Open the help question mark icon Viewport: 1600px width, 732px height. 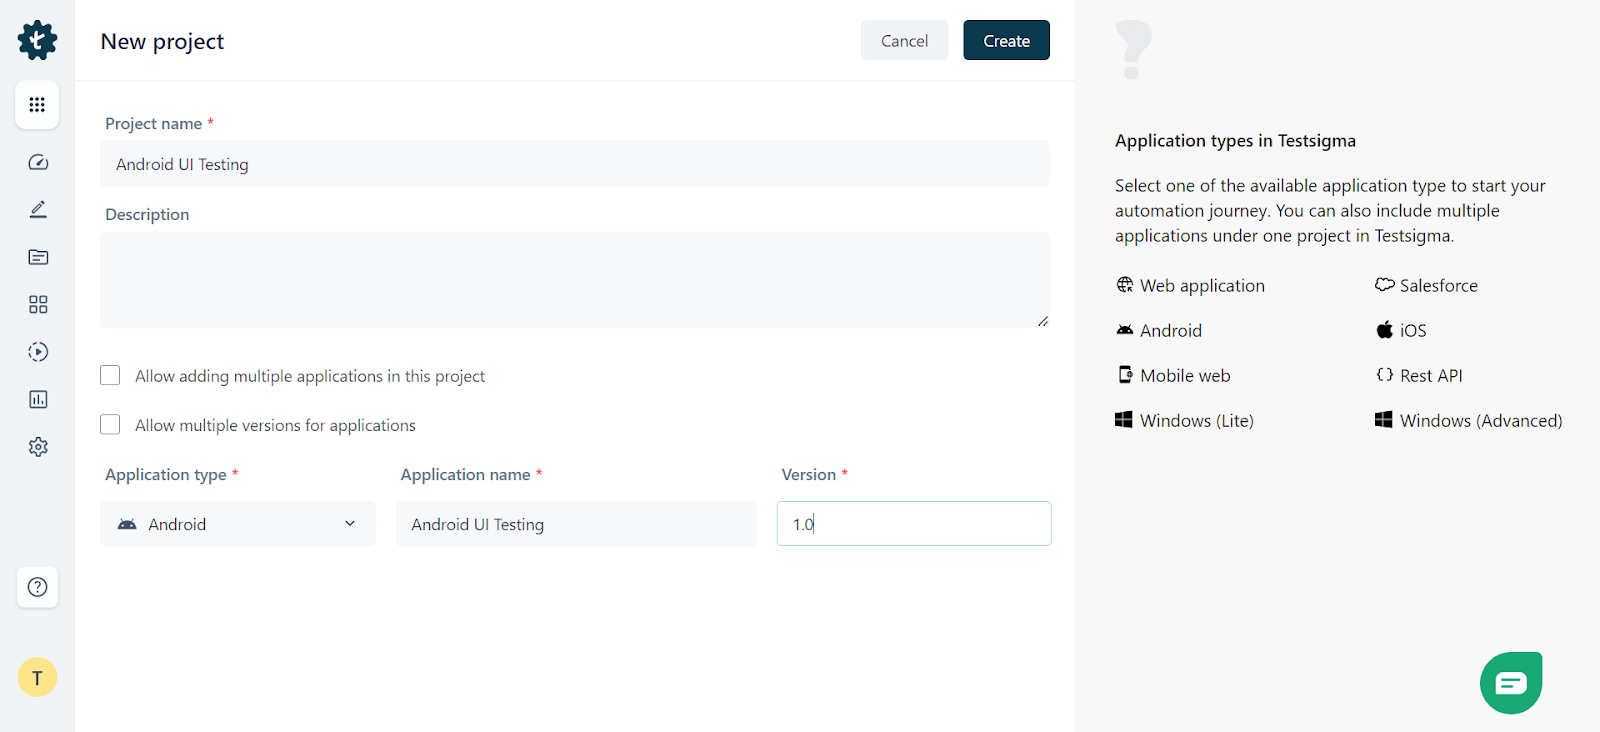click(37, 587)
